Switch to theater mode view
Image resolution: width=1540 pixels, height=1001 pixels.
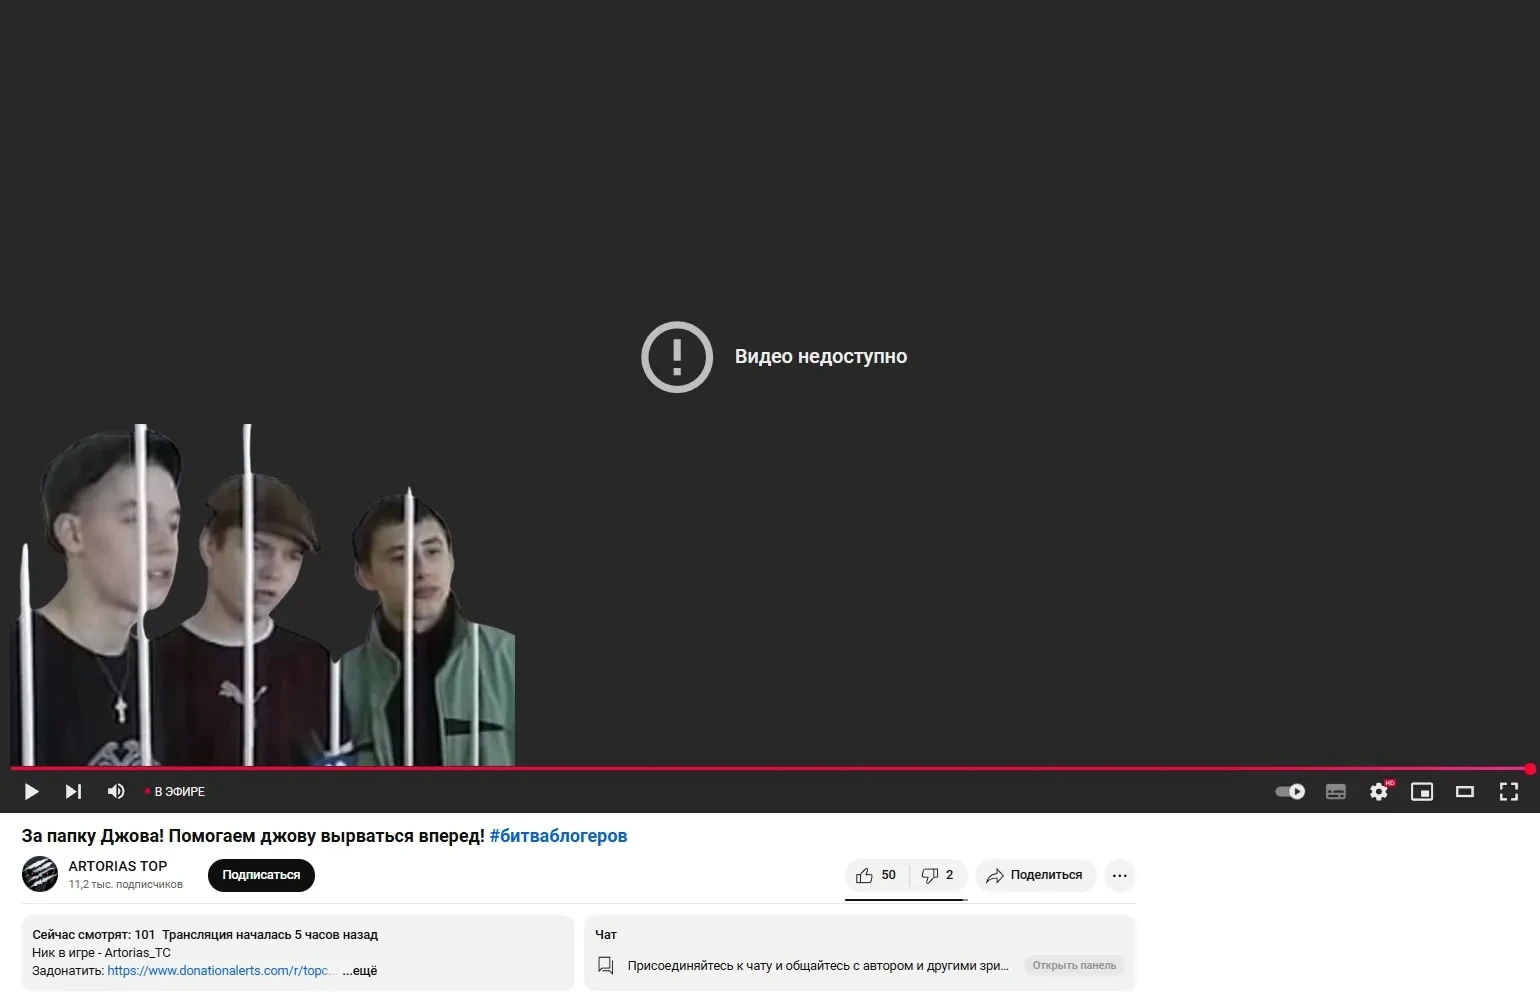[1465, 792]
